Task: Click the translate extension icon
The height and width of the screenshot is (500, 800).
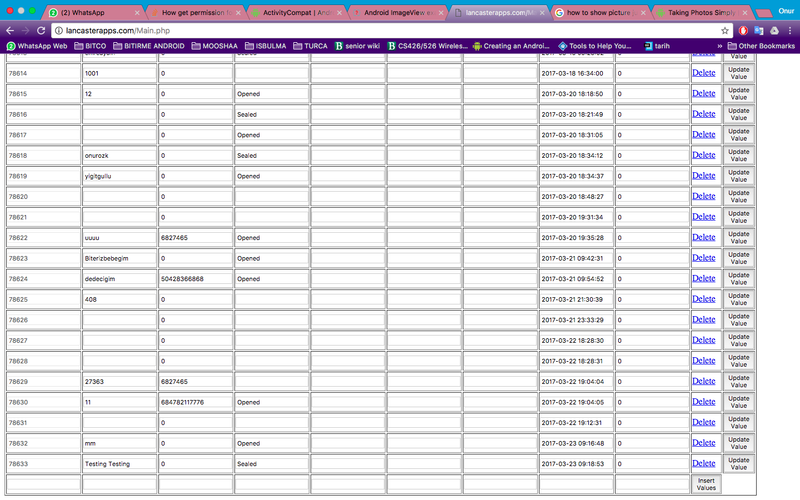Action: [x=759, y=31]
